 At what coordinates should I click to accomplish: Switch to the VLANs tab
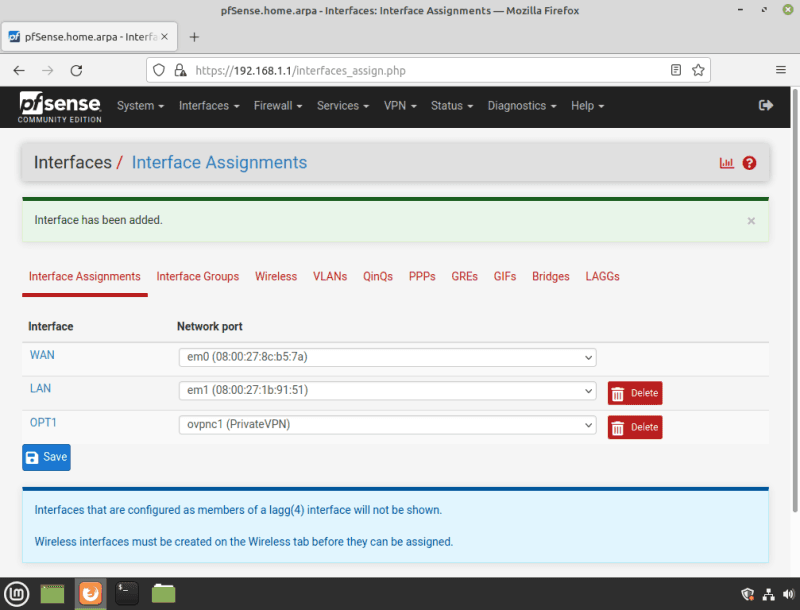click(x=330, y=277)
